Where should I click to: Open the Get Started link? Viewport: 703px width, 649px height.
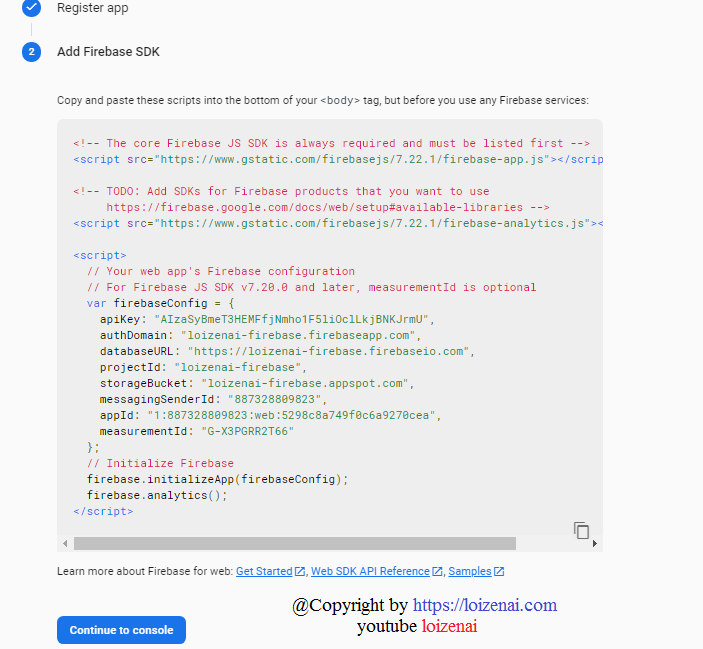pyautogui.click(x=264, y=571)
